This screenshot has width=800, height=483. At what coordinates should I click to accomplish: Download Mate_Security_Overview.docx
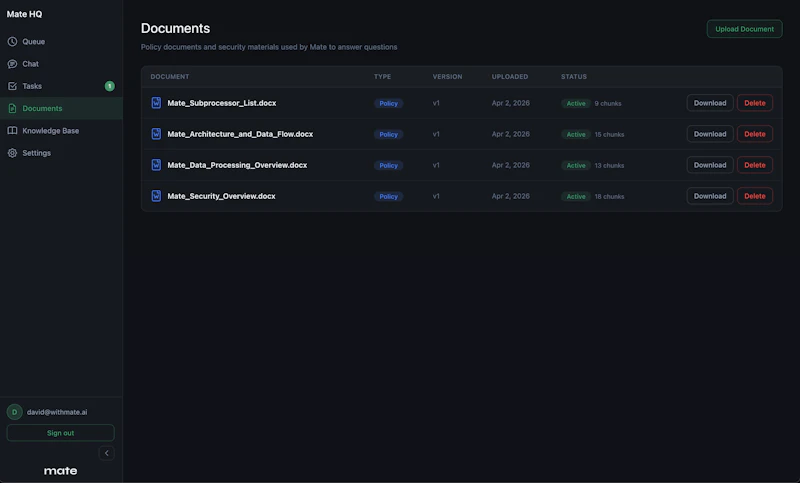click(x=710, y=196)
